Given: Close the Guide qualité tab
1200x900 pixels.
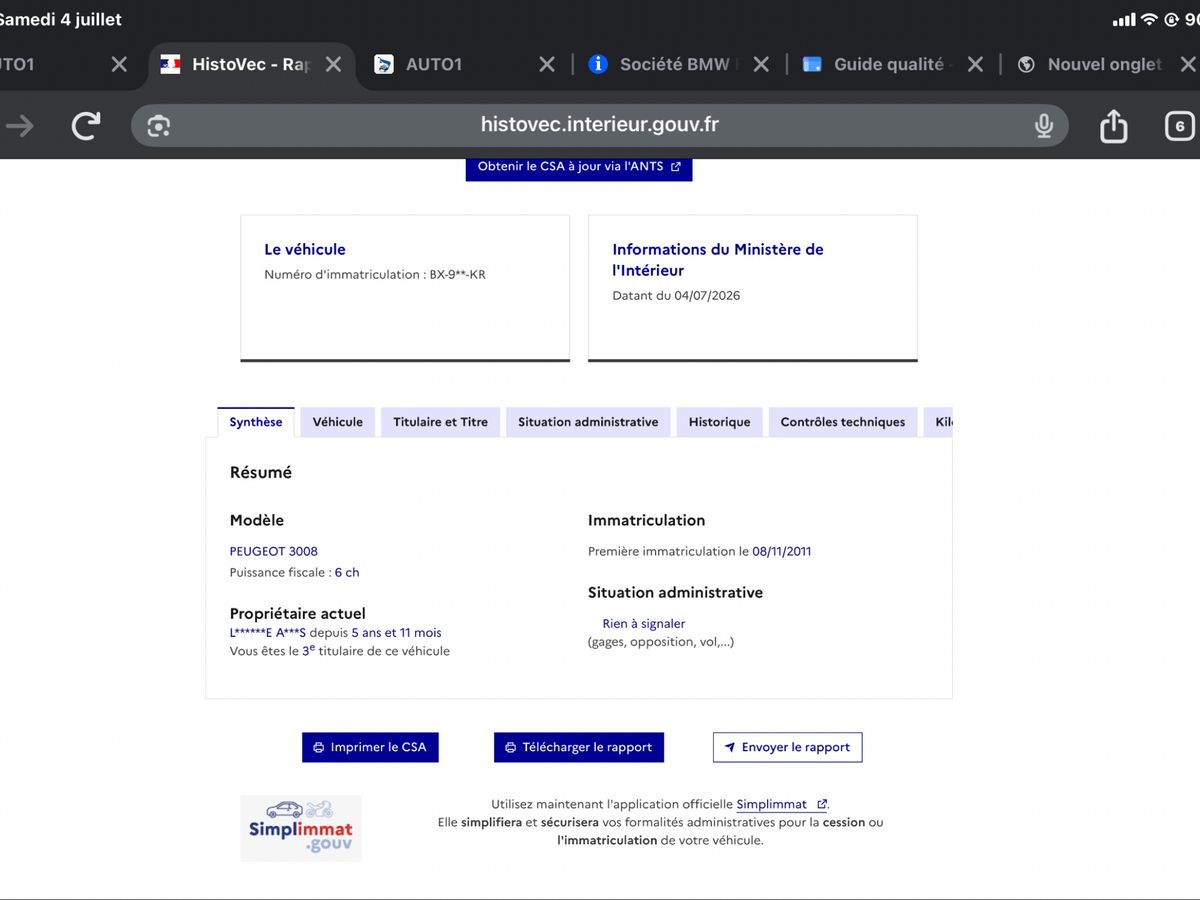Looking at the screenshot, I should click(x=975, y=64).
